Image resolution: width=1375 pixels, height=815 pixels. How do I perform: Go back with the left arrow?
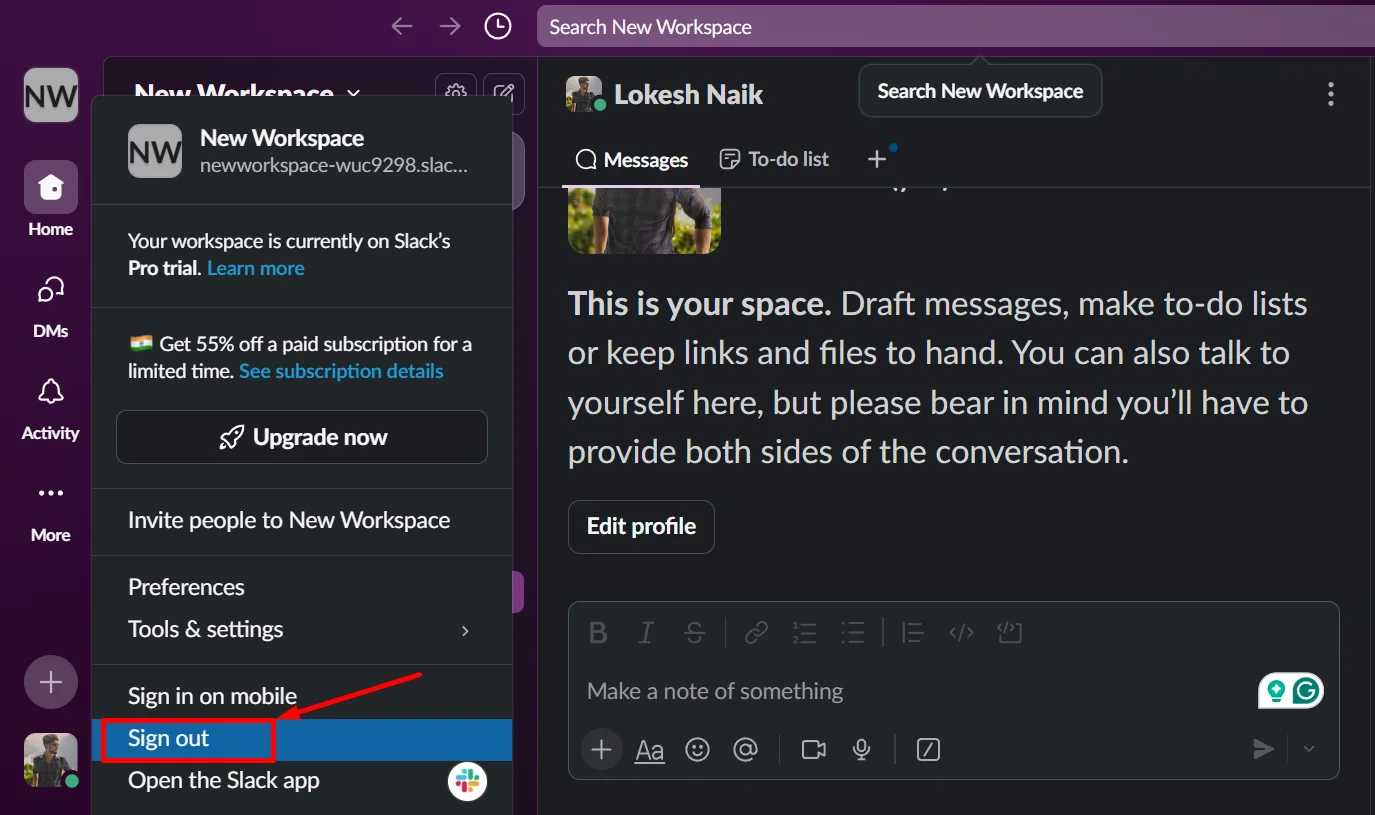click(x=402, y=27)
